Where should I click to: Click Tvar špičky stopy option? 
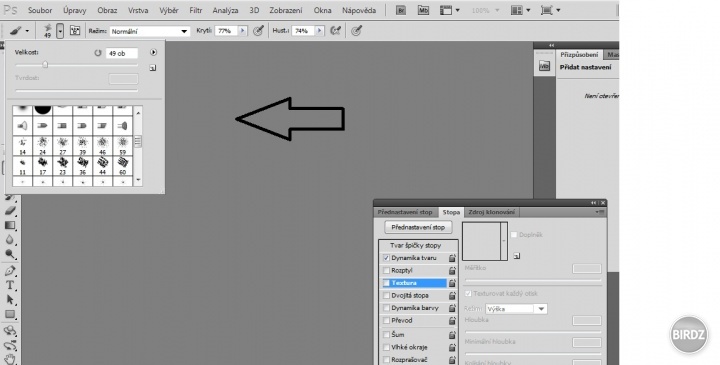[415, 246]
